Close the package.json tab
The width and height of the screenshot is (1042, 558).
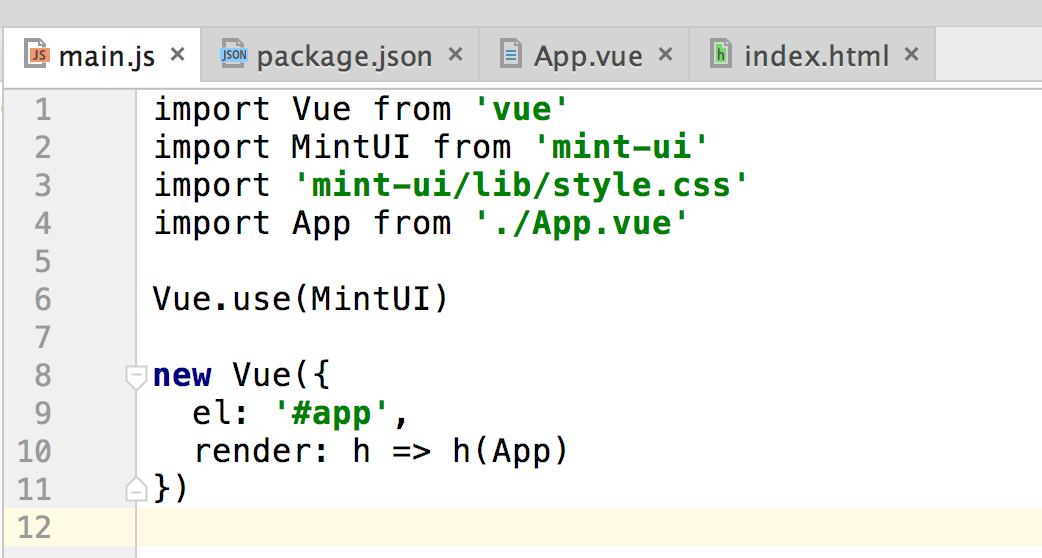coord(455,54)
